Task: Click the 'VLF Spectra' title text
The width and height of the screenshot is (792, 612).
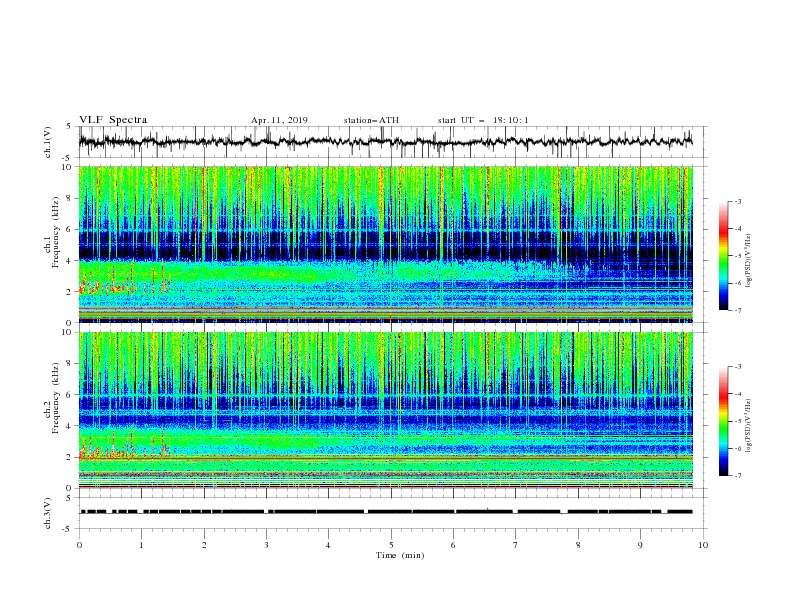Action: 113,120
